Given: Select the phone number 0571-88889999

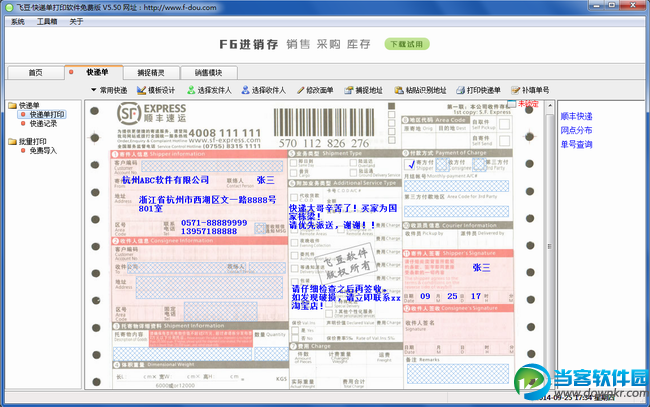Looking at the screenshot, I should [214, 223].
